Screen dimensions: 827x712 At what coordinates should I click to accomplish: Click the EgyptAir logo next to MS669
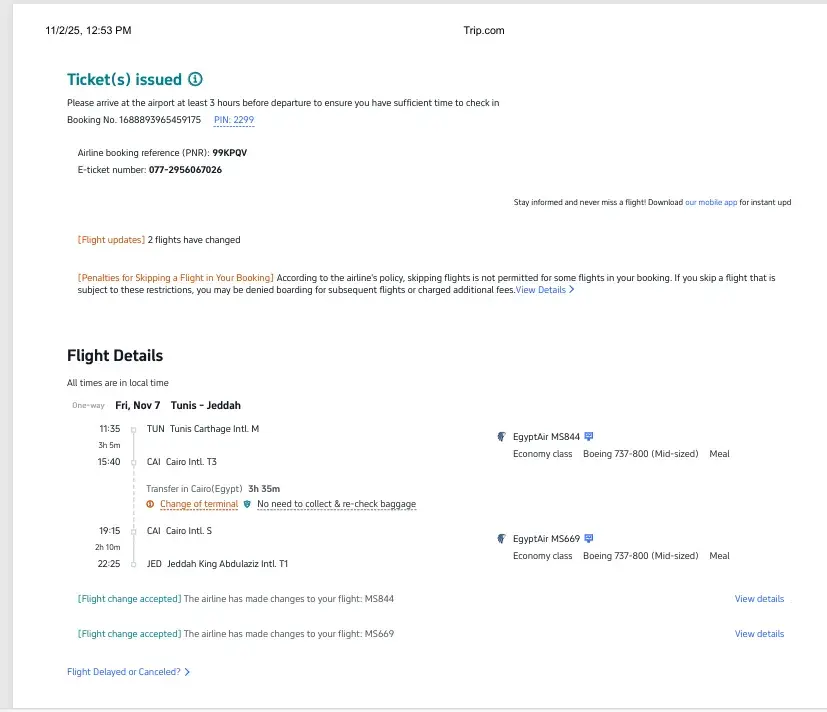point(502,538)
